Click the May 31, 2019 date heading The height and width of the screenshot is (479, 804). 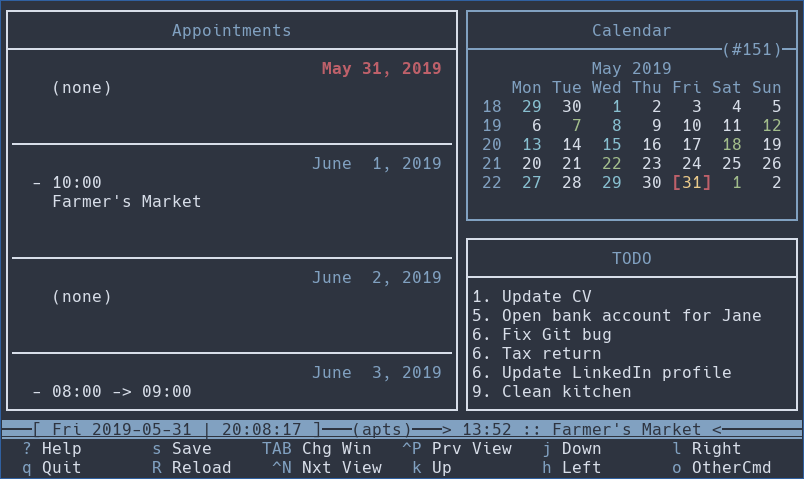pos(381,68)
